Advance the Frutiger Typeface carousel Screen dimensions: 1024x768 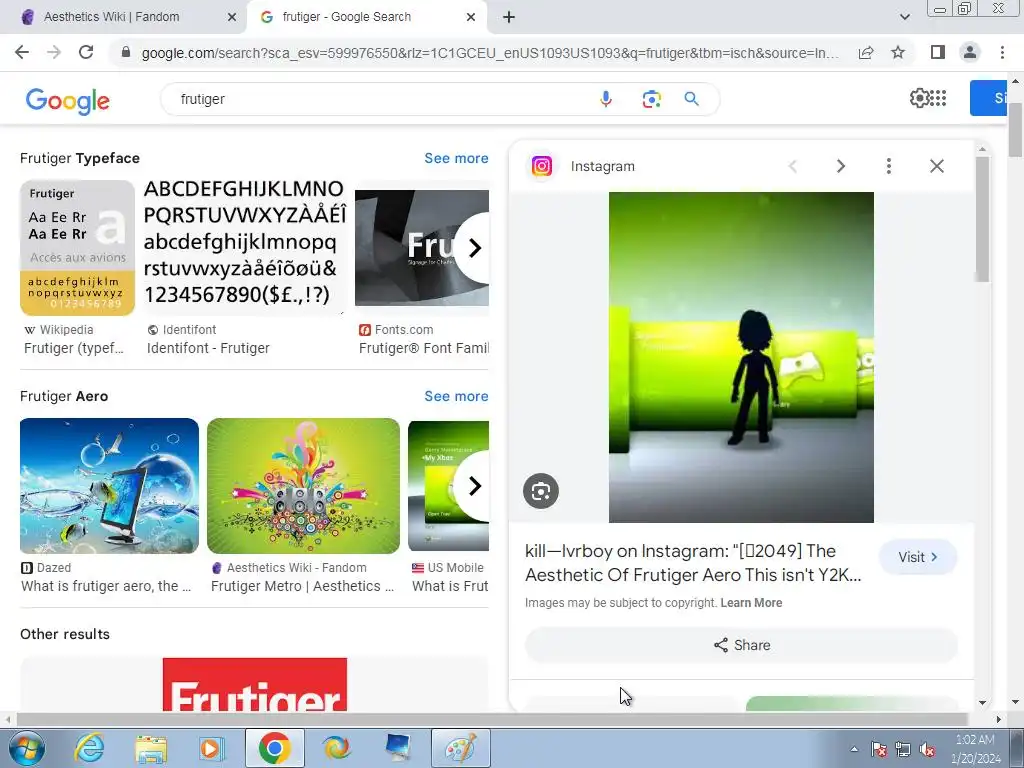pyautogui.click(x=475, y=248)
